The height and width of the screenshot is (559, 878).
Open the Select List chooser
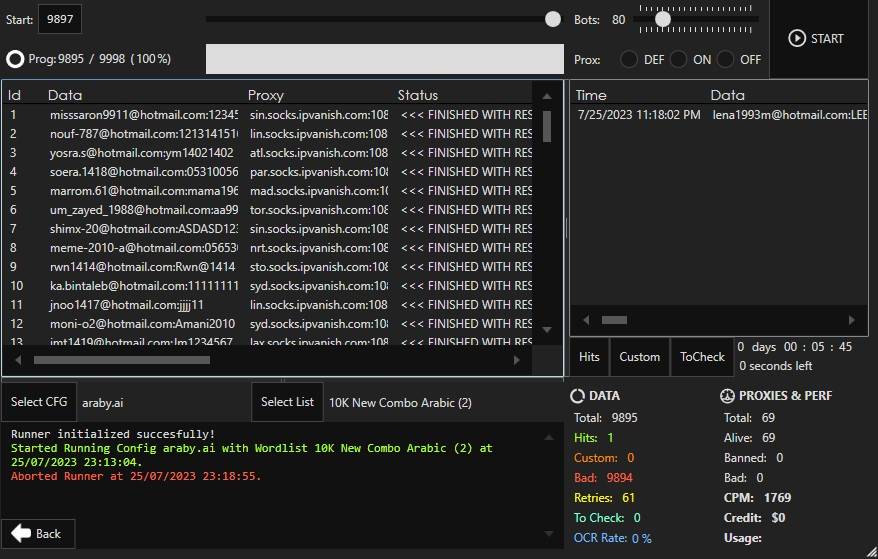click(x=287, y=402)
